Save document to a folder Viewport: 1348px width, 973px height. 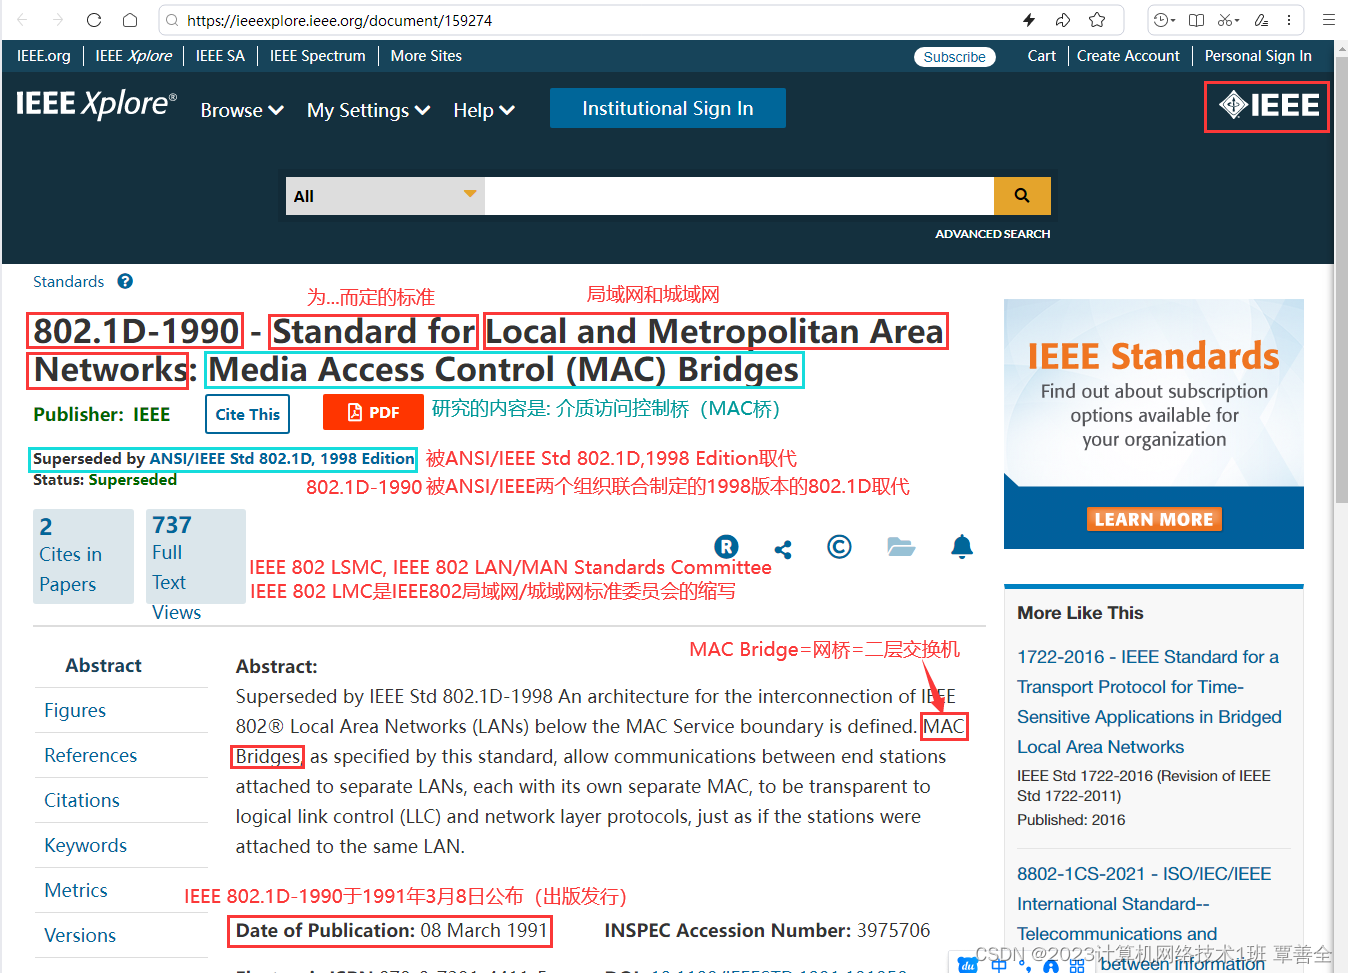point(901,547)
